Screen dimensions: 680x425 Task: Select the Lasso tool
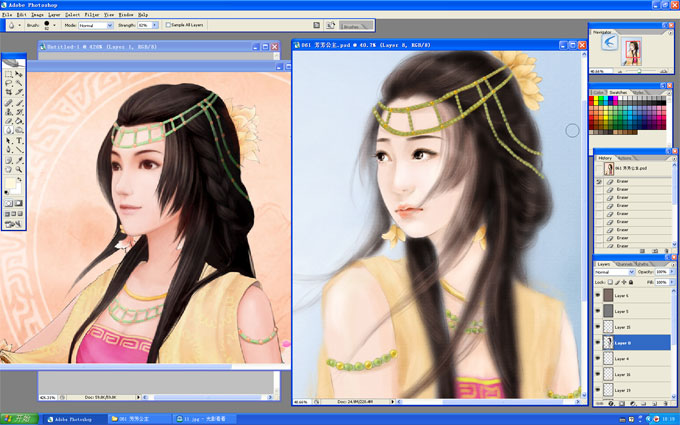8,82
